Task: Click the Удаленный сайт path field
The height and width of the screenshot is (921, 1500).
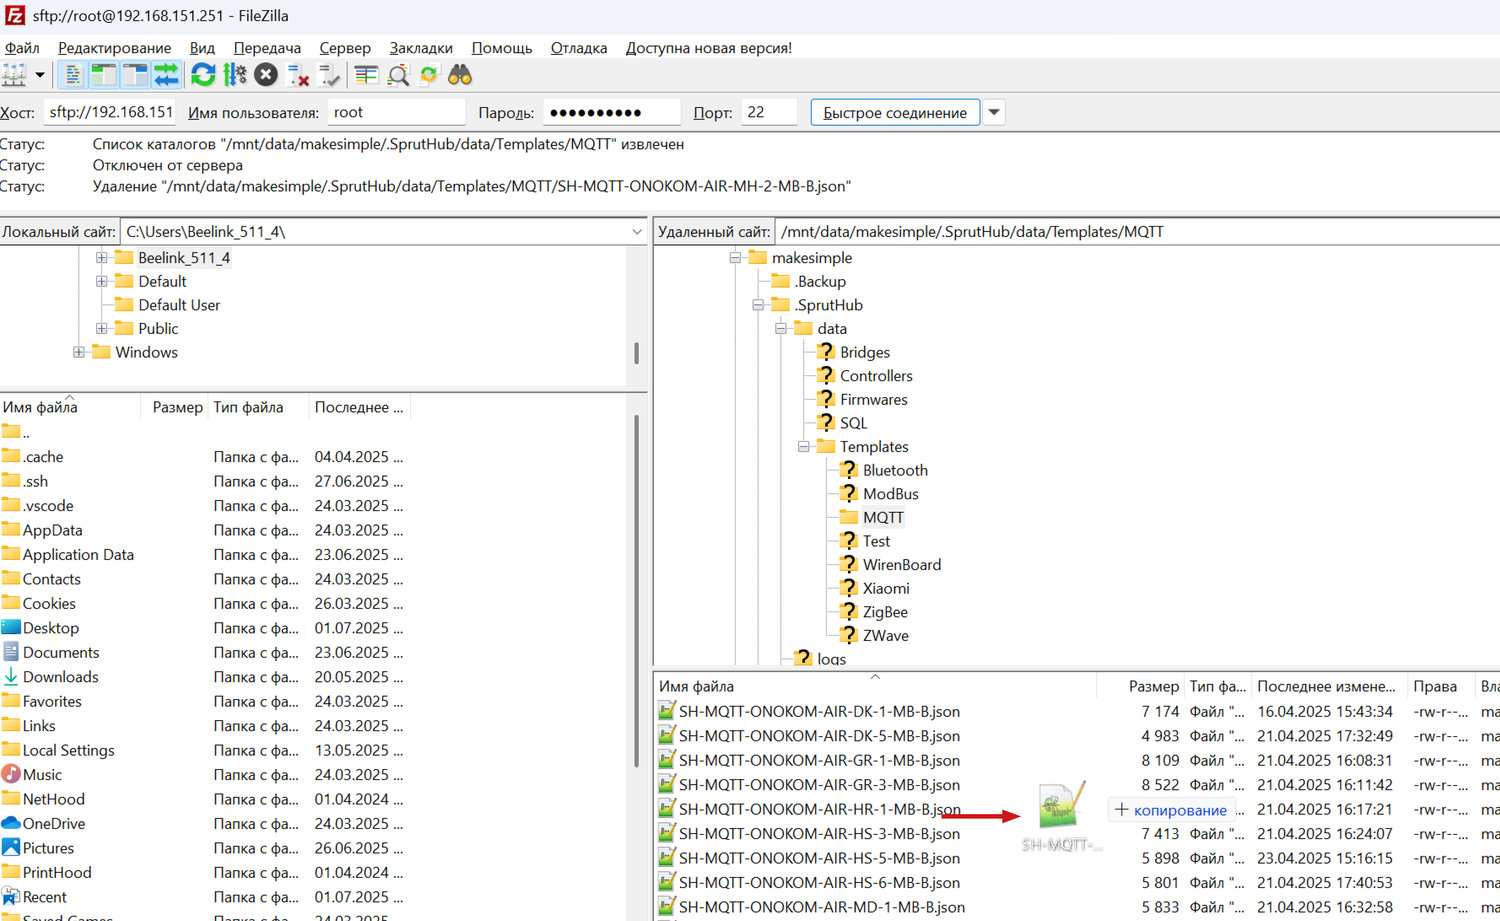Action: (1137, 231)
